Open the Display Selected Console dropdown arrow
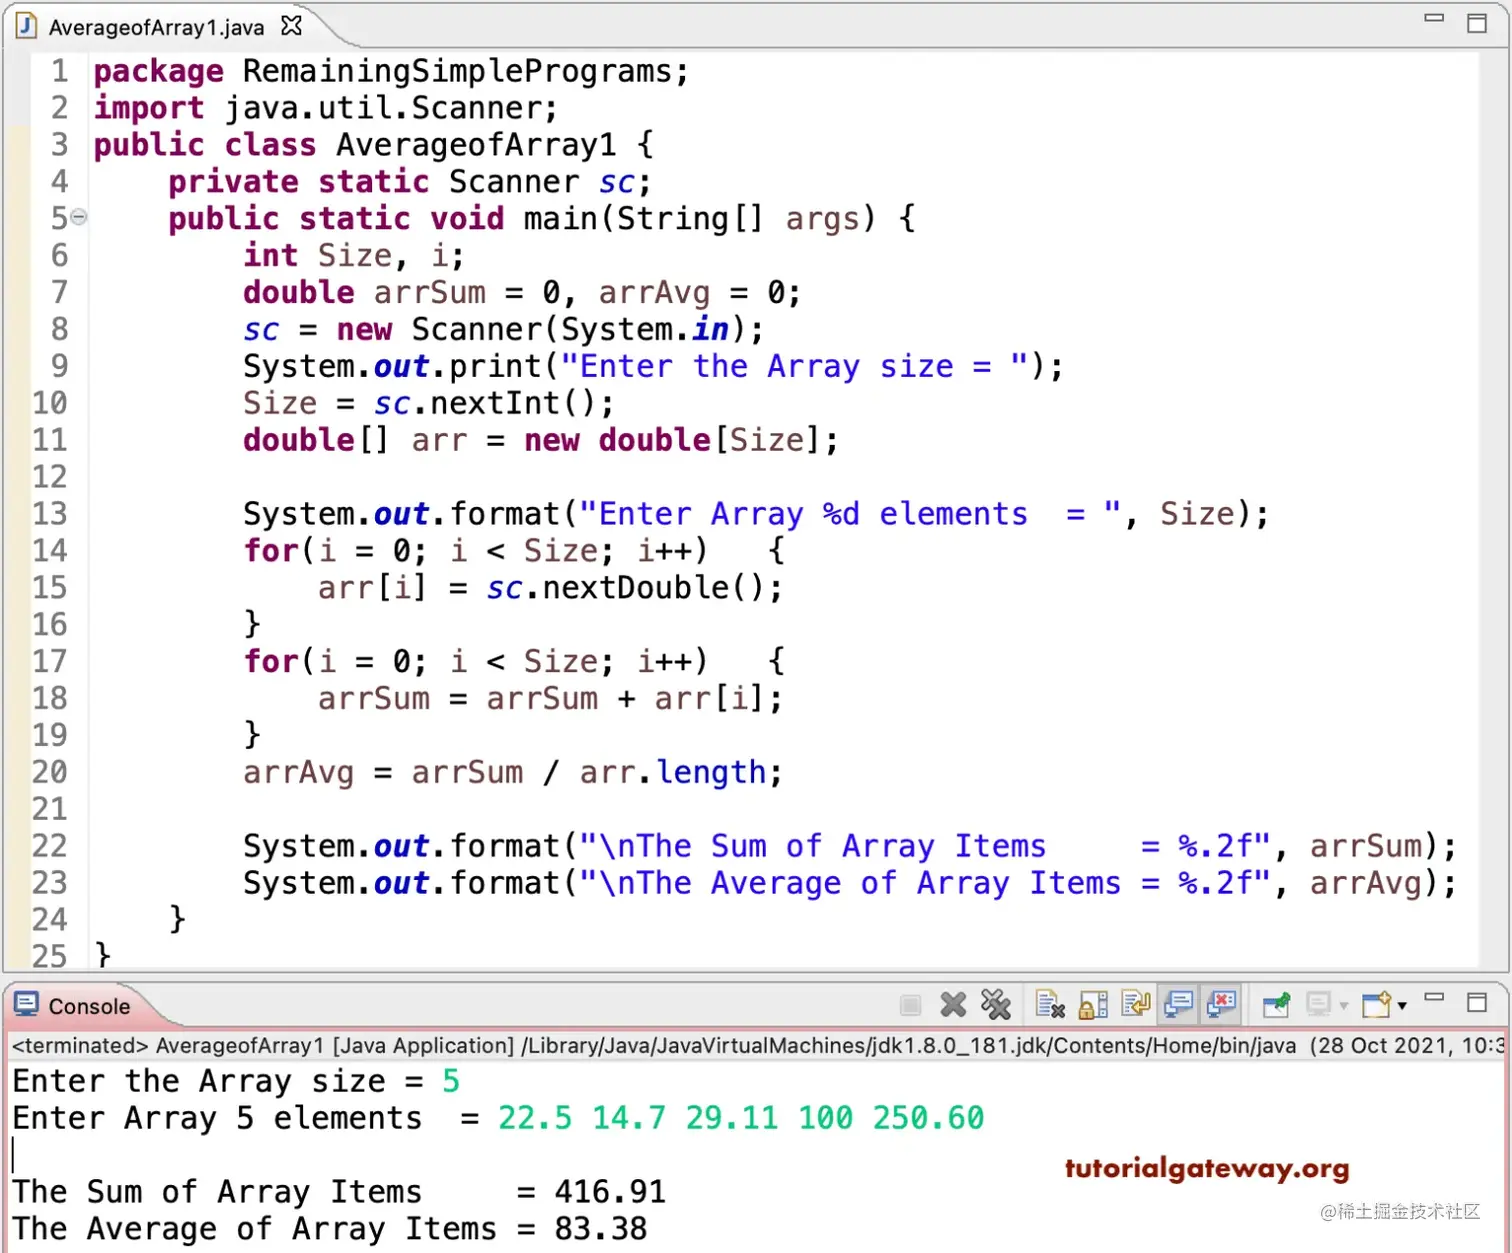1512x1253 pixels. [1344, 1005]
